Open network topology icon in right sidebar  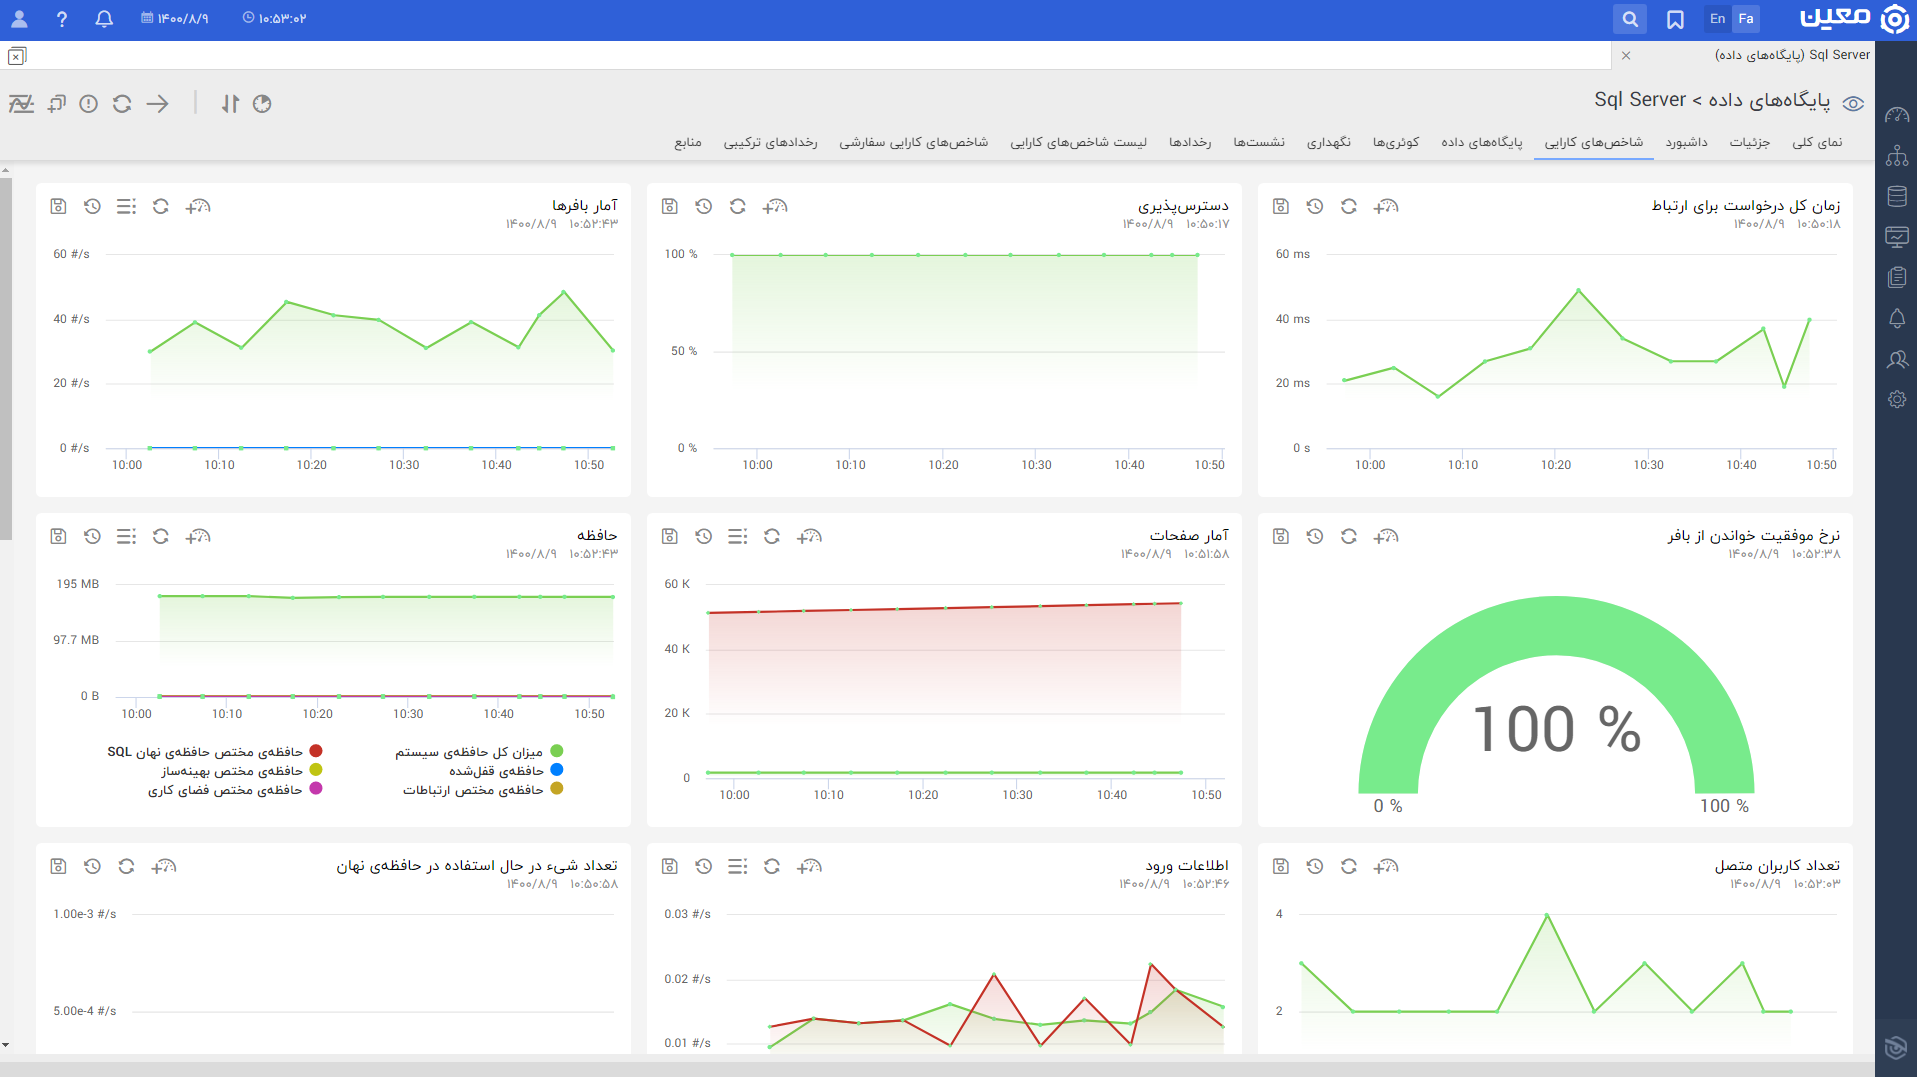pyautogui.click(x=1897, y=156)
